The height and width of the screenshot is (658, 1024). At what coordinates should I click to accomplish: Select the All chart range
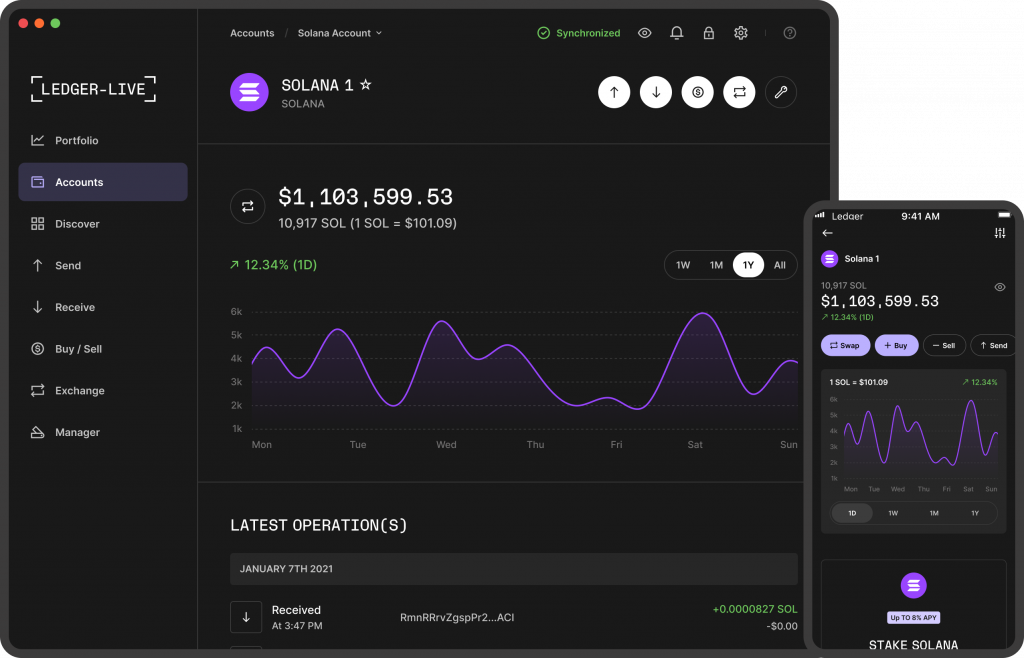[780, 265]
